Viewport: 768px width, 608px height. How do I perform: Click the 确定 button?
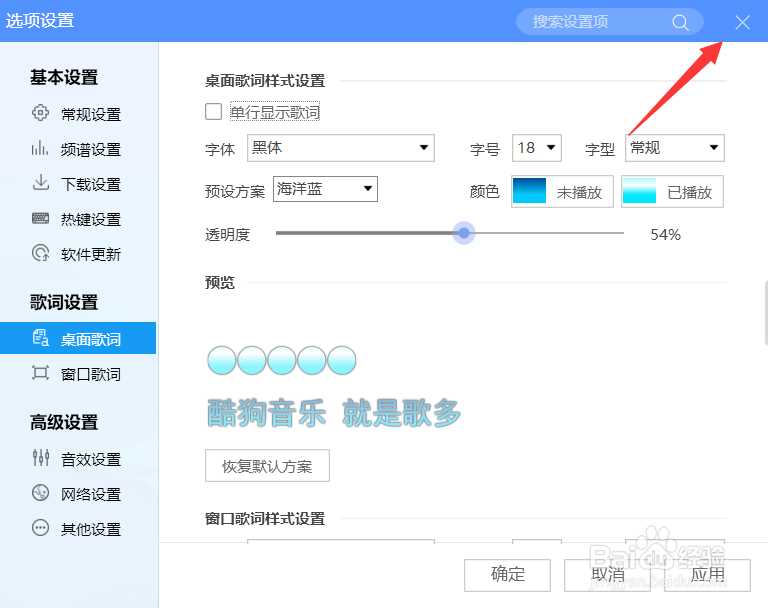(507, 575)
